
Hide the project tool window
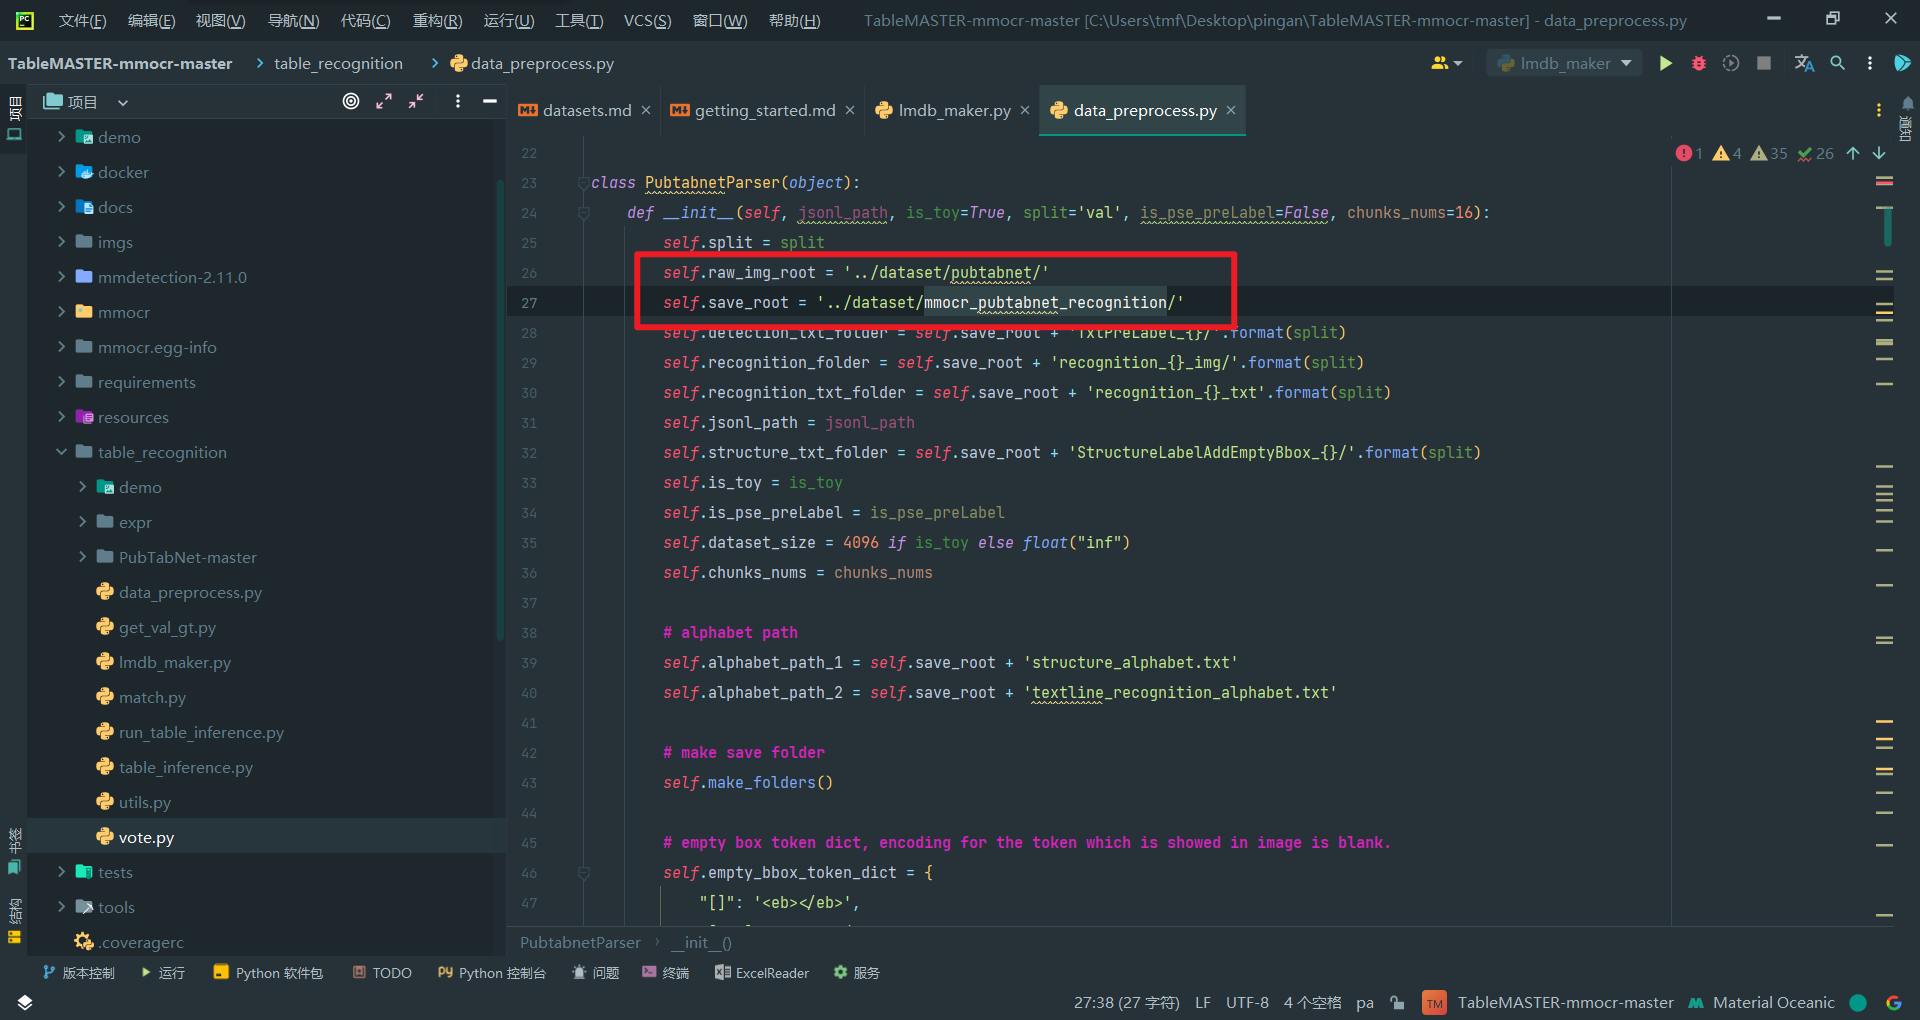490,101
